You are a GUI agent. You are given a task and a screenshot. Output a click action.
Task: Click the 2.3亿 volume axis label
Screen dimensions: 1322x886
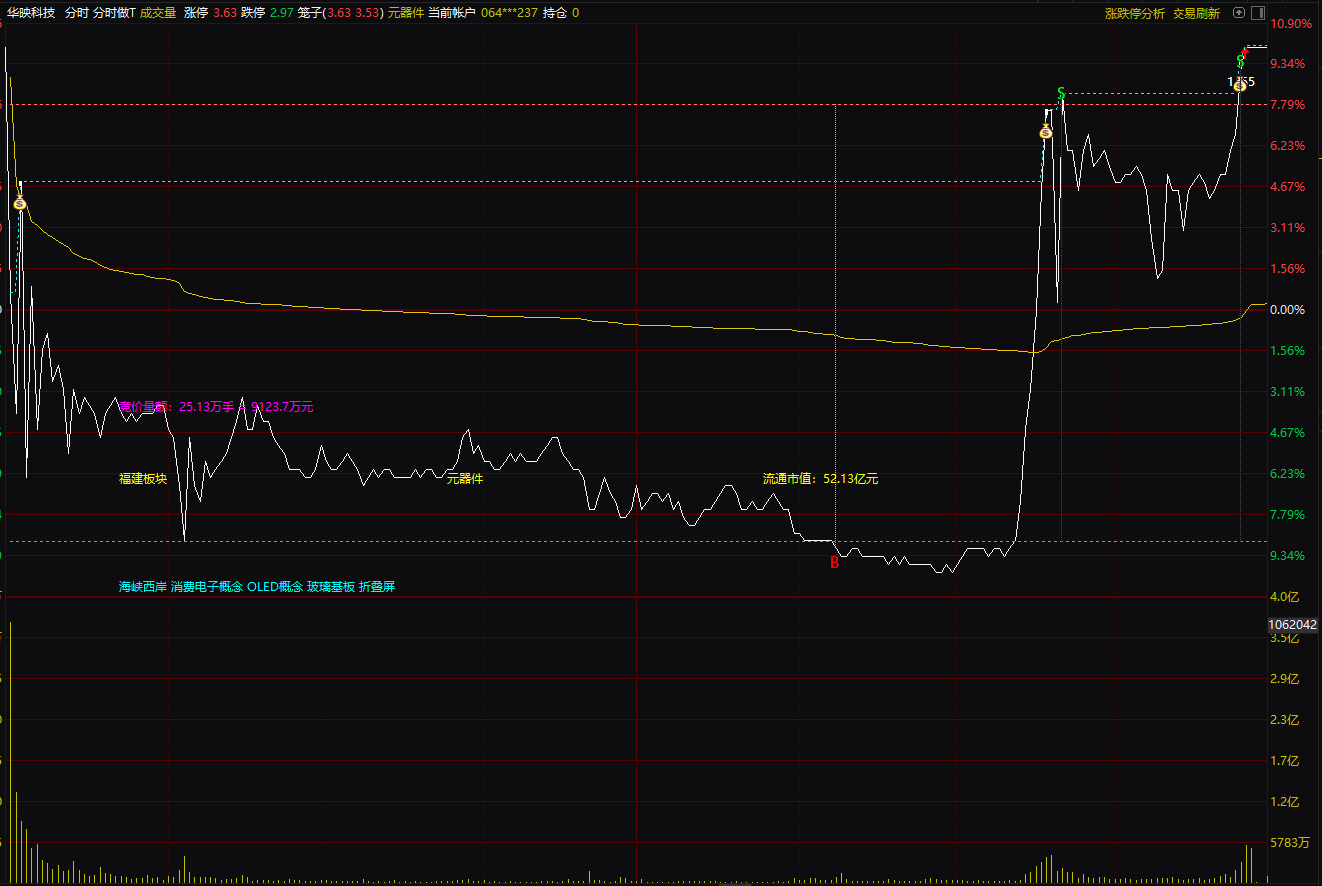(x=1284, y=720)
